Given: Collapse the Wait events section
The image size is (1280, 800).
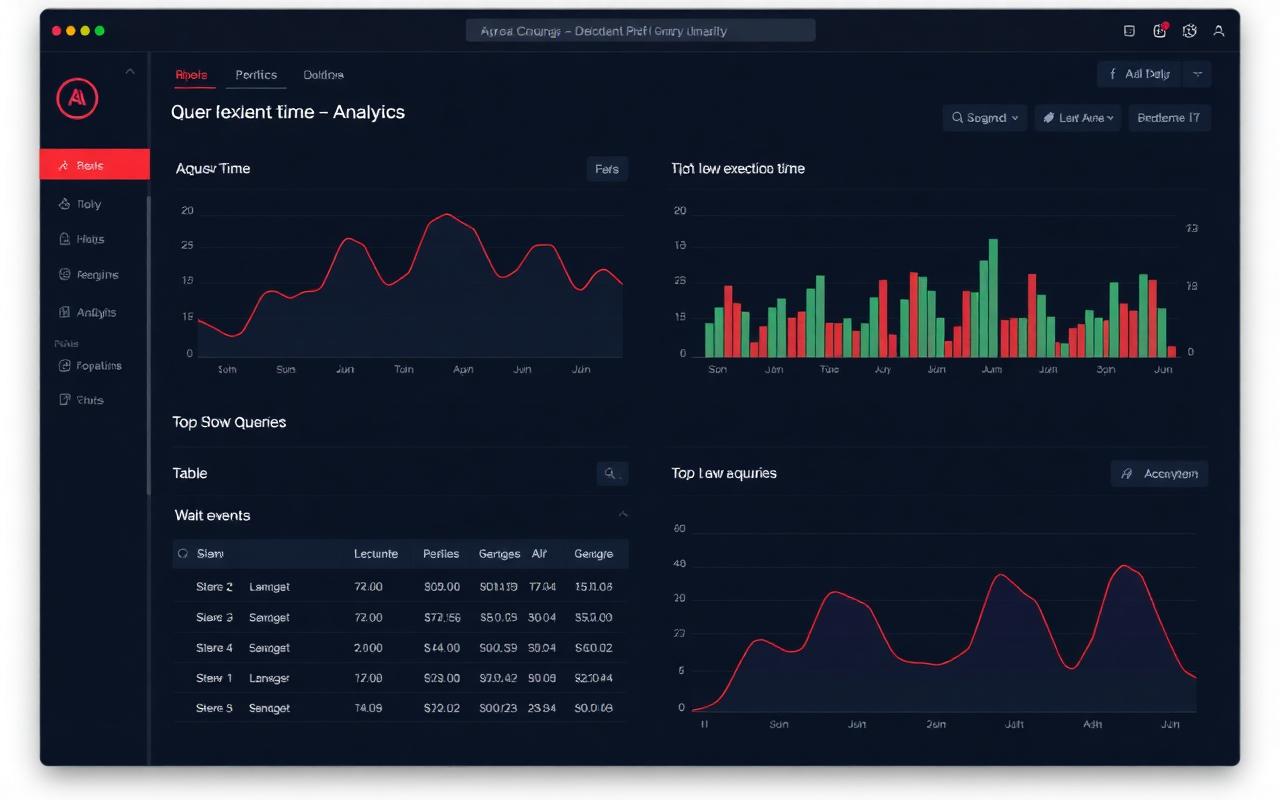Looking at the screenshot, I should pos(623,514).
